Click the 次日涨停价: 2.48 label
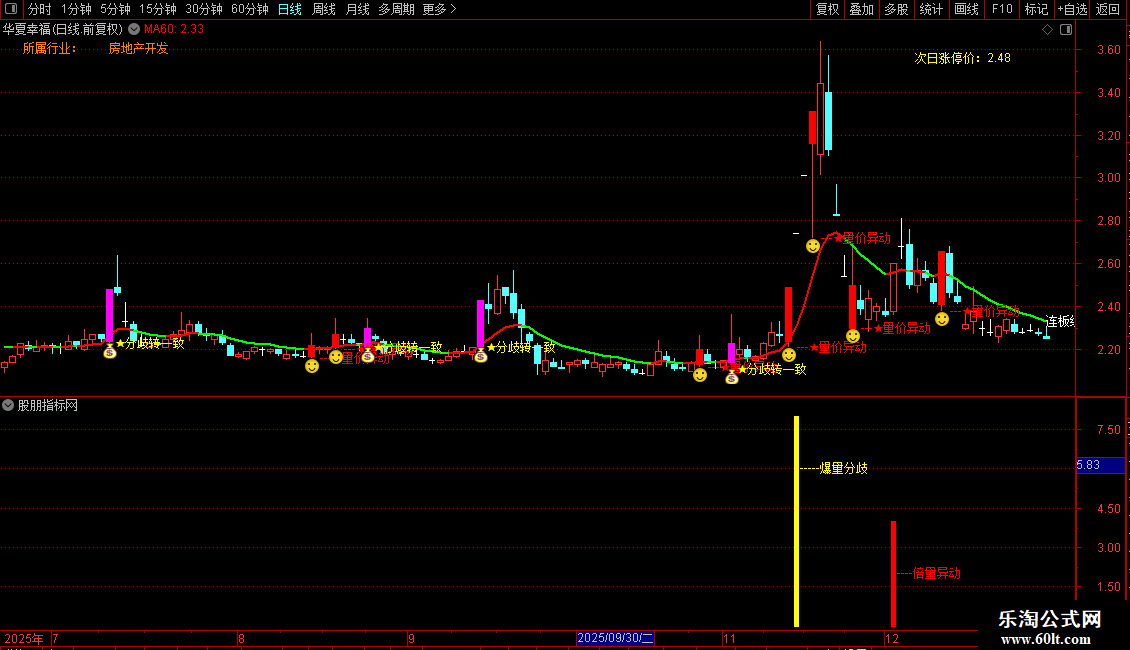 pos(962,58)
